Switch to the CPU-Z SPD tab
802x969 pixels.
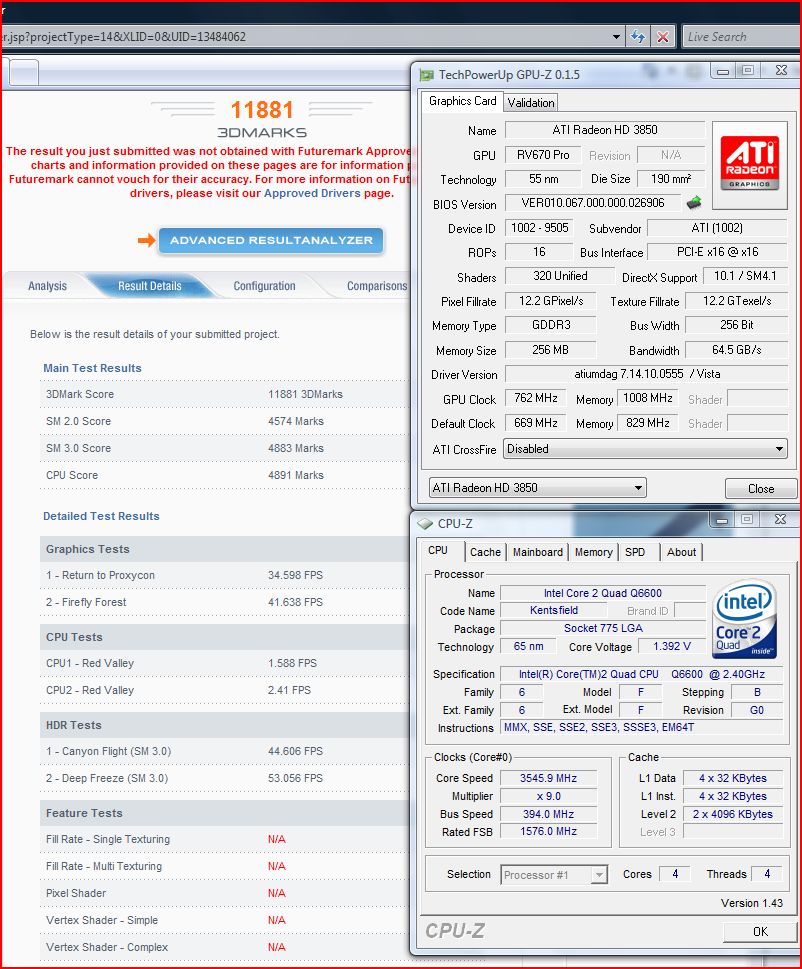(635, 552)
